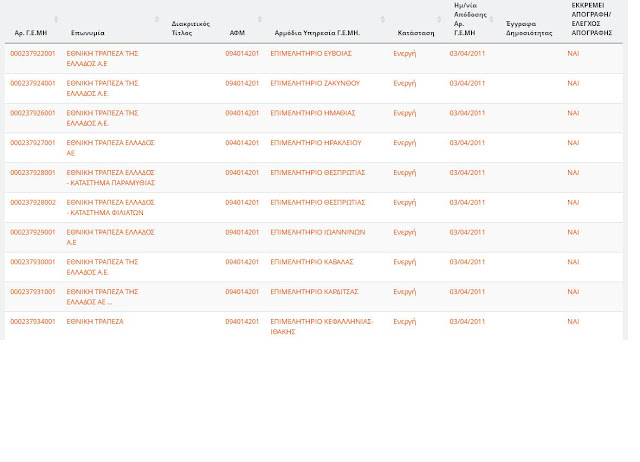The image size is (640, 462).
Task: Open ΕΘΝΙΚΗ ΤΡΑΠΕΖΑ ΕΛΛΑΔΟΣ - ΚΑΤΑΣΤΗΜΑ ΦΙΛΙΑΤΩΝ
Action: (111, 207)
